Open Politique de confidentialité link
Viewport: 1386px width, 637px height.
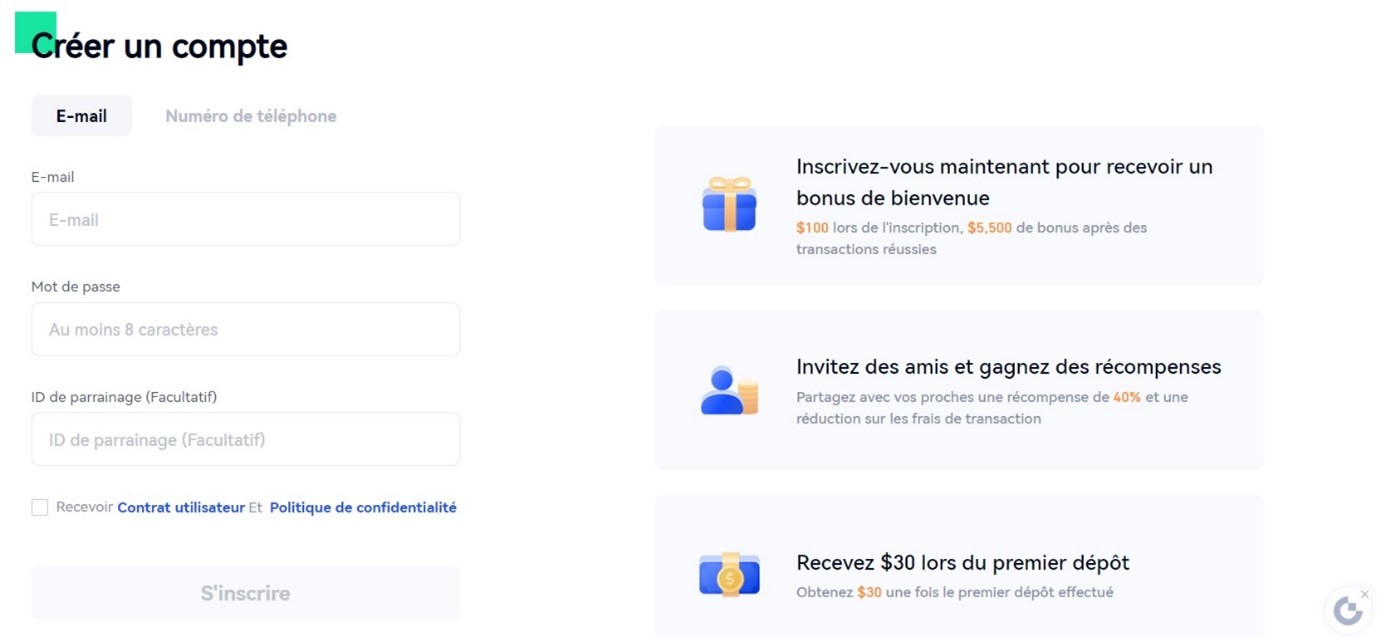(363, 507)
